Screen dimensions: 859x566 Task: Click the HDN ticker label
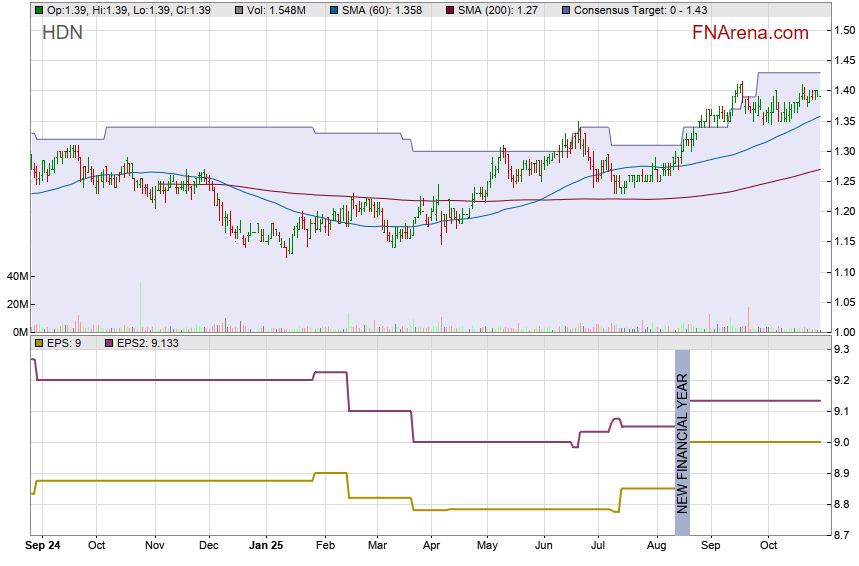pyautogui.click(x=62, y=33)
